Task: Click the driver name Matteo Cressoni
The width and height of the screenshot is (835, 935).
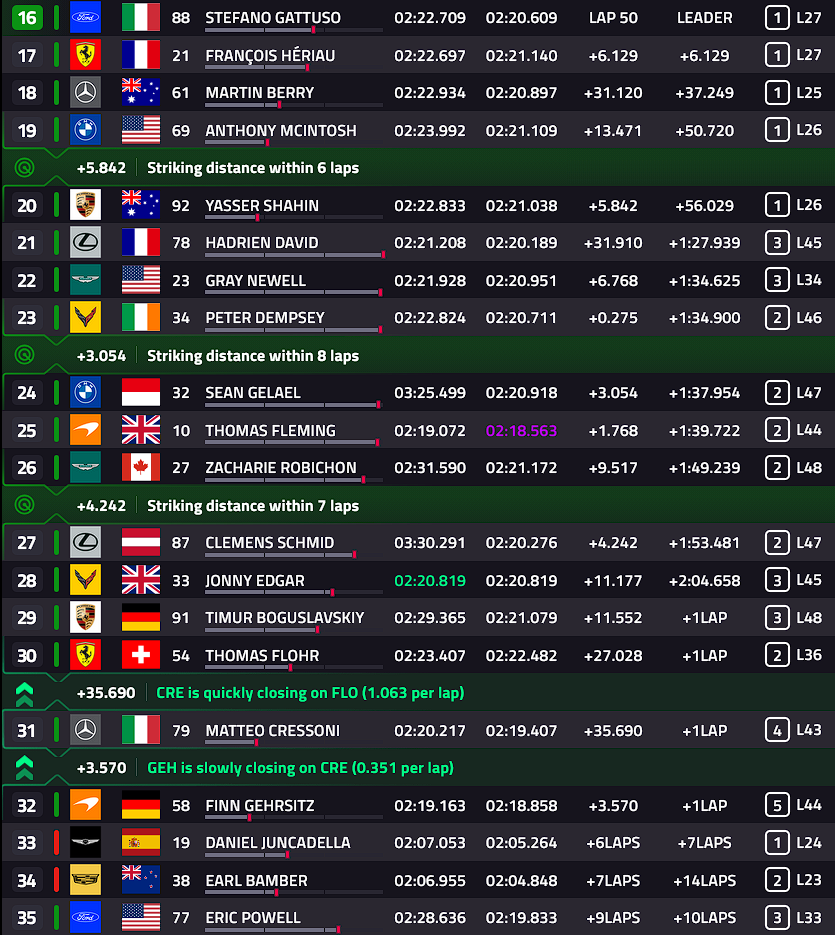Action: [273, 730]
